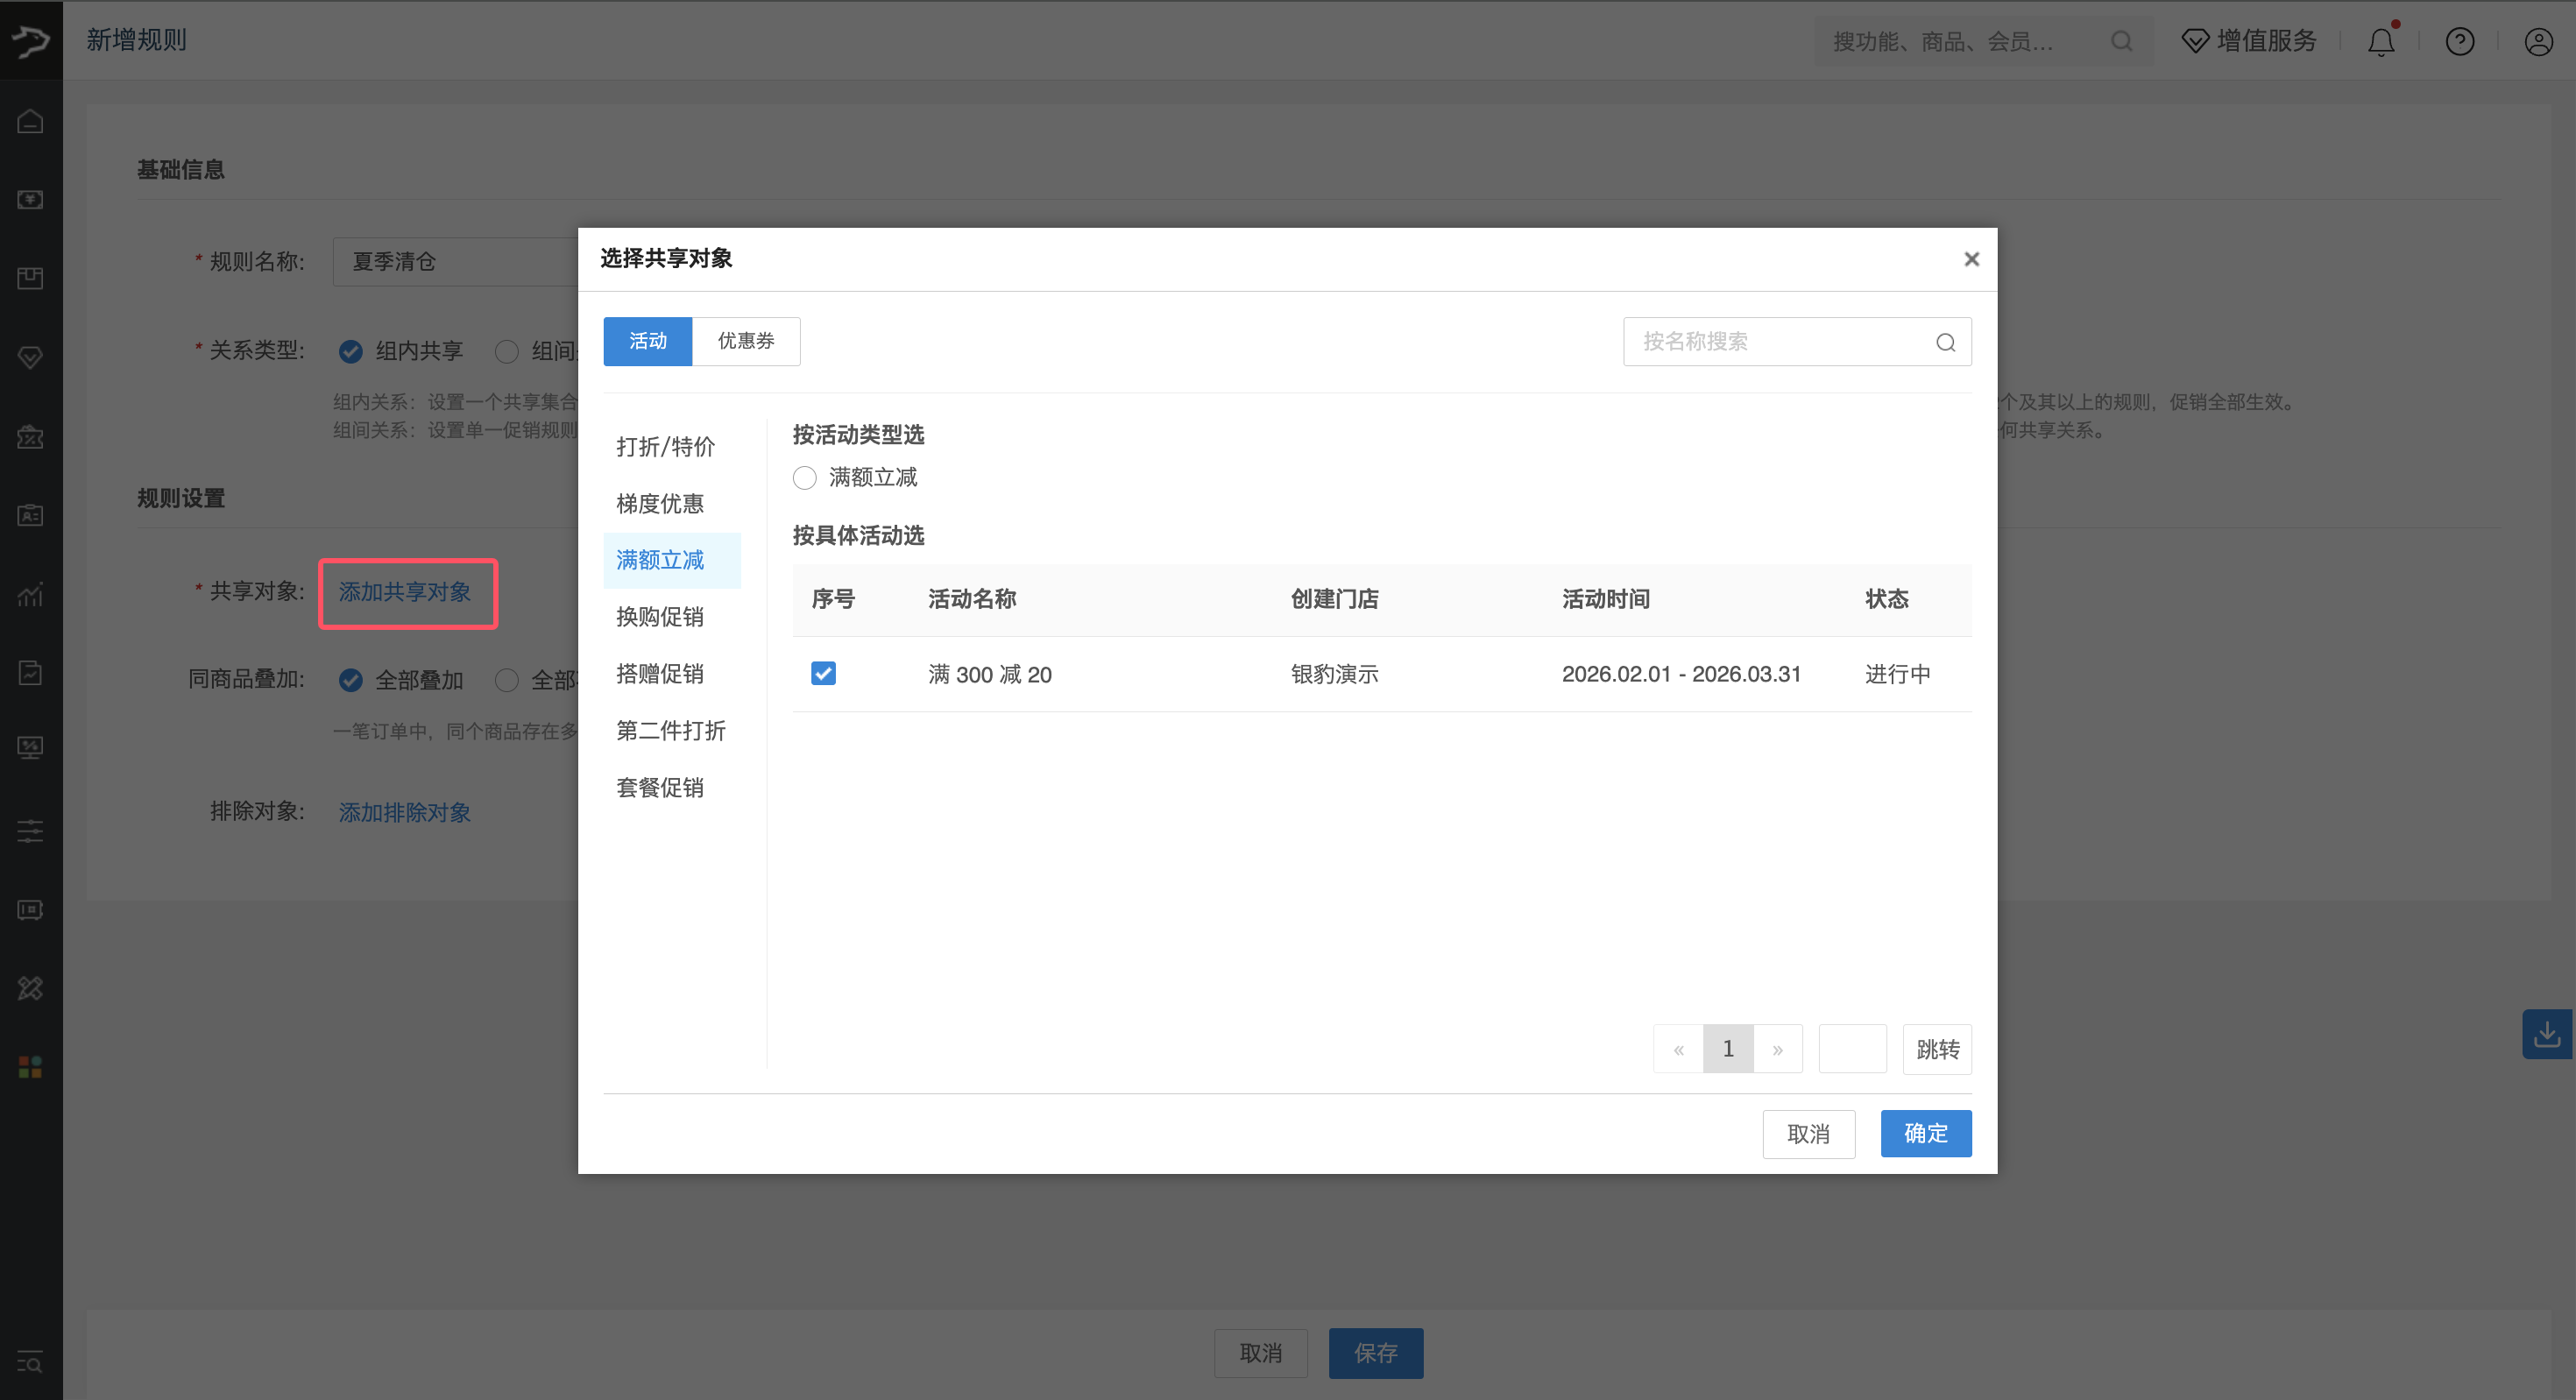Go to the next page with »
2576x1400 pixels.
[x=1777, y=1049]
